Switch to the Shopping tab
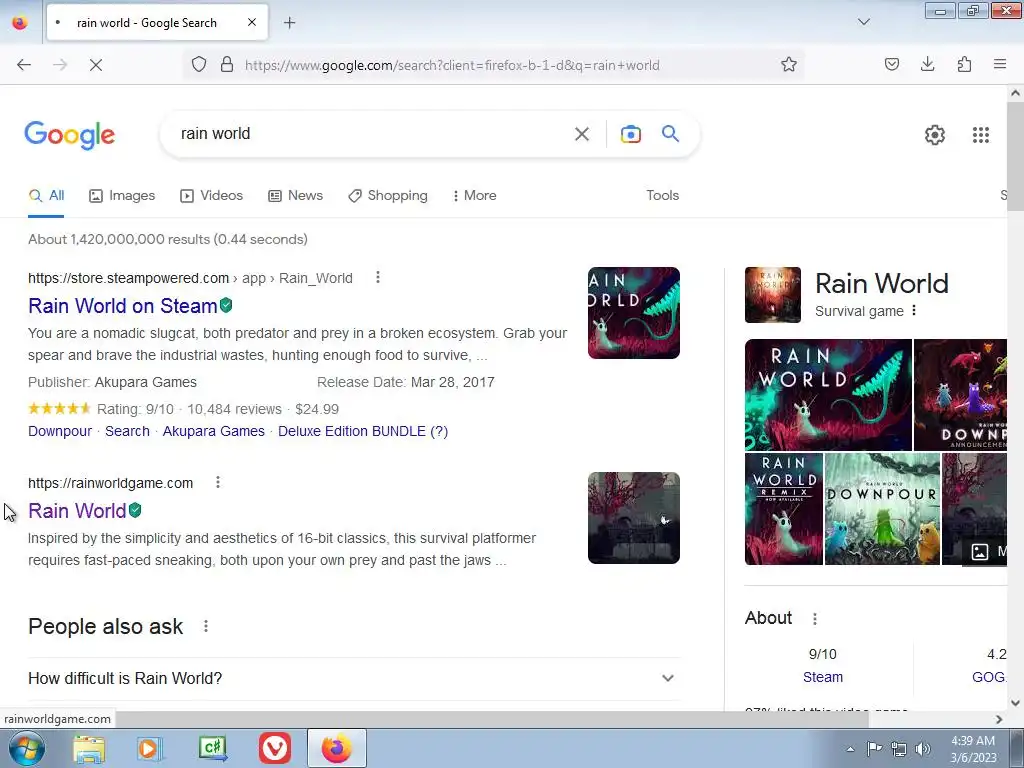Viewport: 1024px width, 768px height. point(388,196)
